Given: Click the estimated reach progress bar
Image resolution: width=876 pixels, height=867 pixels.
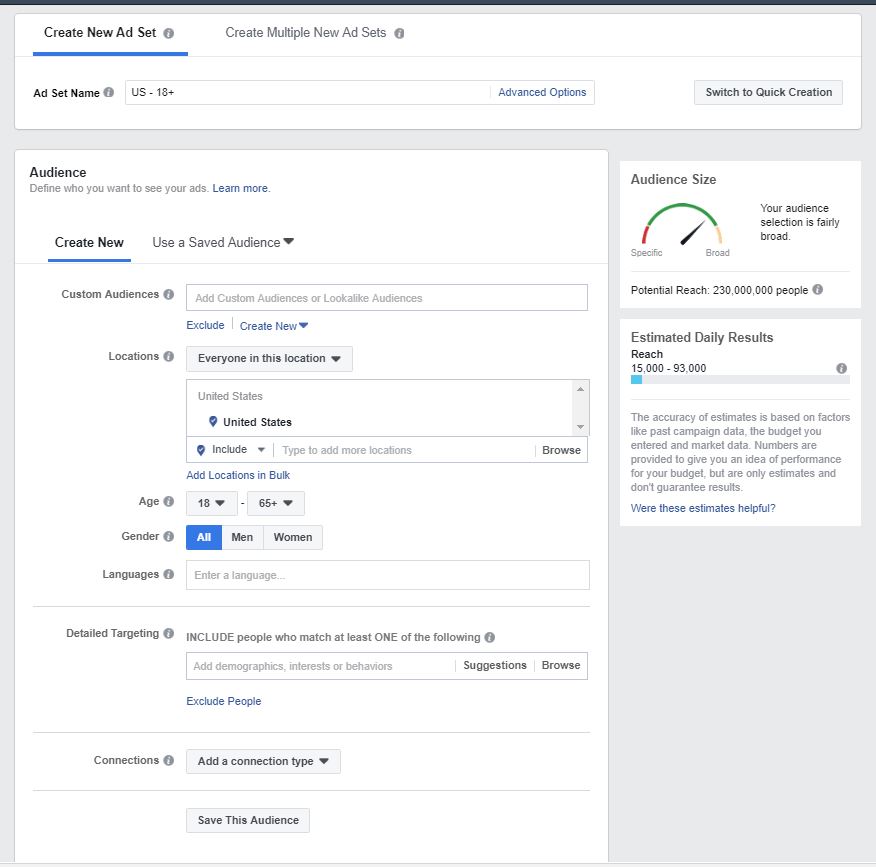Looking at the screenshot, I should coord(740,380).
